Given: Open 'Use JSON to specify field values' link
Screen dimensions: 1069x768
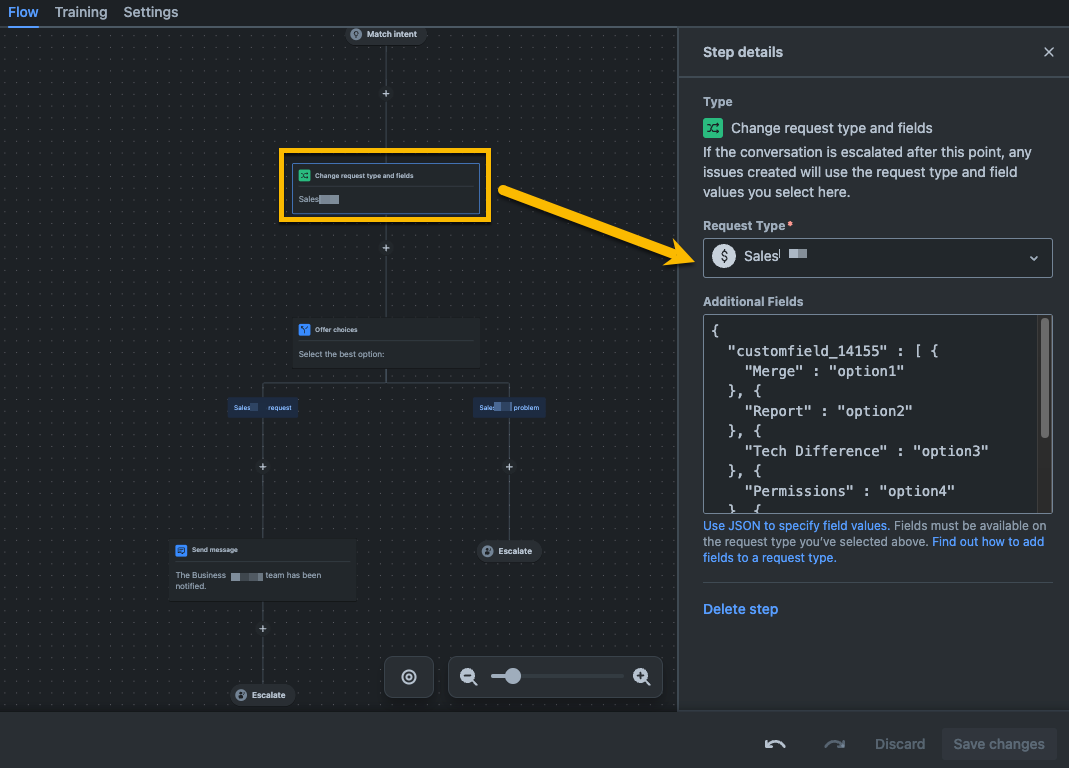Looking at the screenshot, I should pyautogui.click(x=795, y=526).
